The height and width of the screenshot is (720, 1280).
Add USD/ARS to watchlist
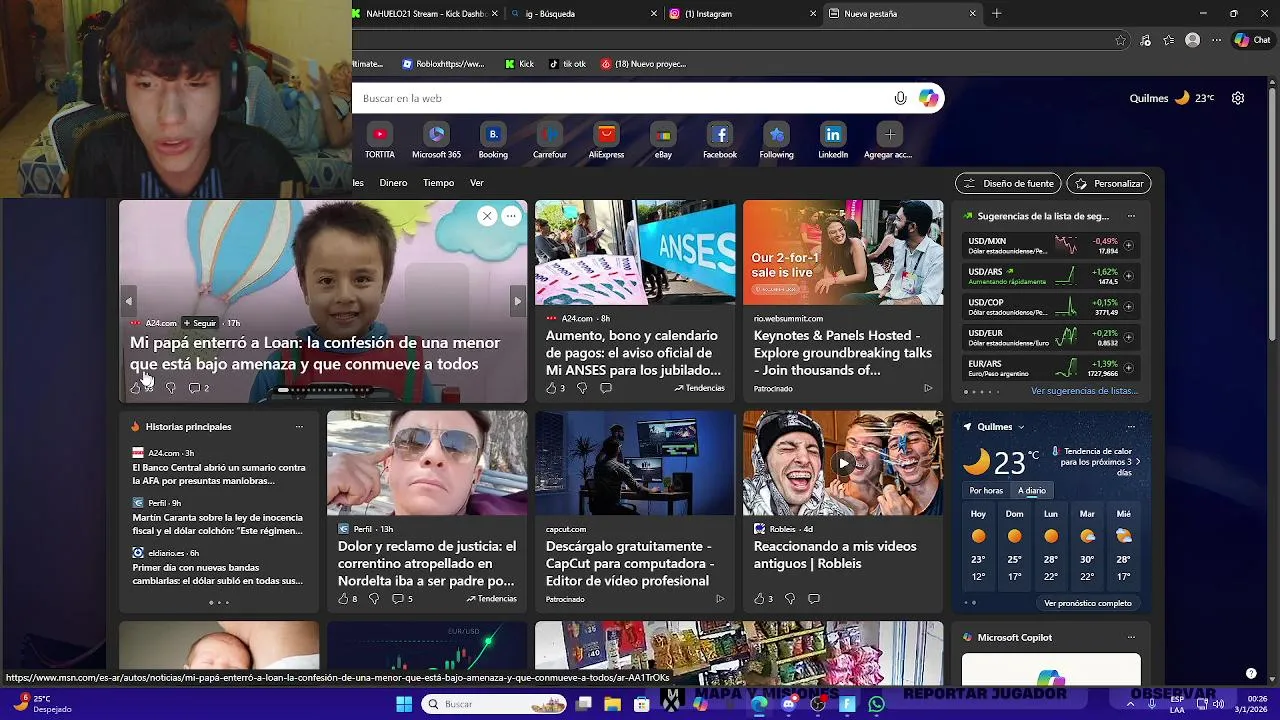point(1128,276)
